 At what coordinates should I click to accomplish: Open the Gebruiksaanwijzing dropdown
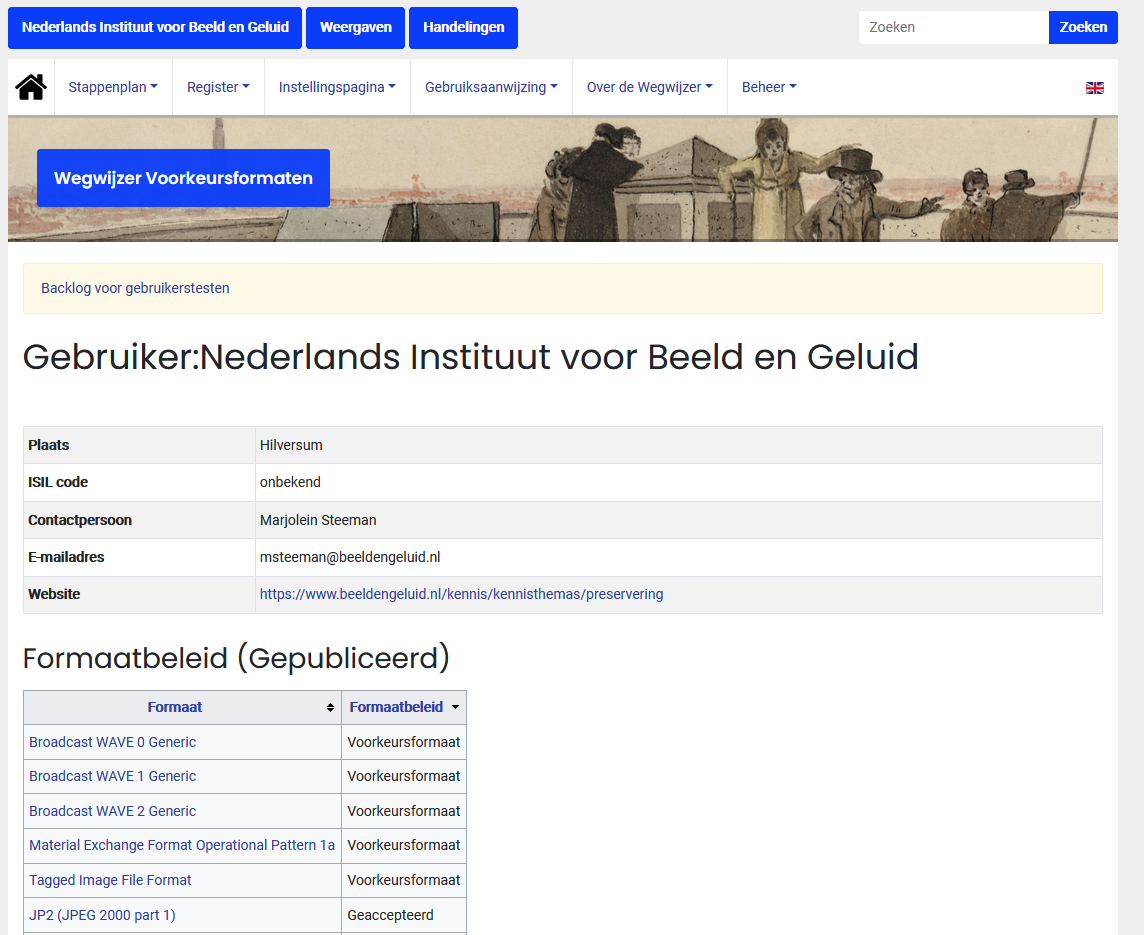click(x=491, y=87)
